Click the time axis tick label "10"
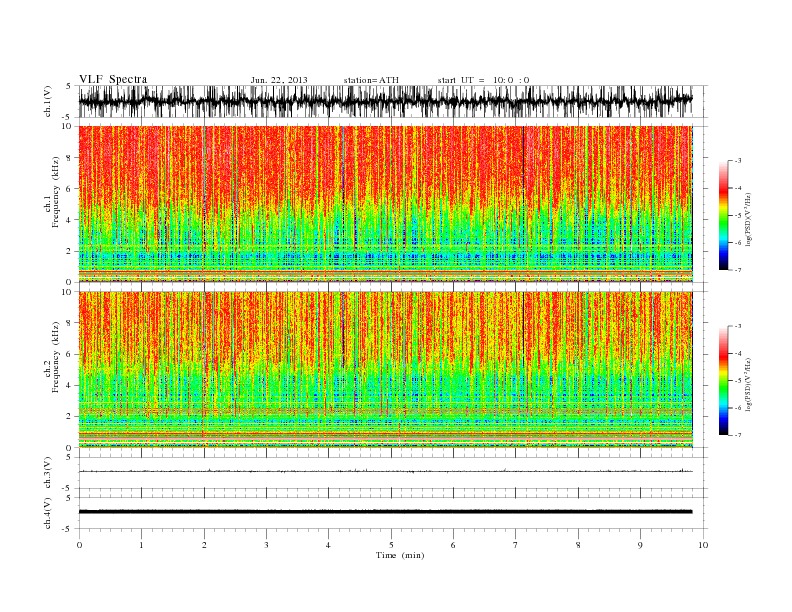The image size is (792, 612). click(x=703, y=545)
